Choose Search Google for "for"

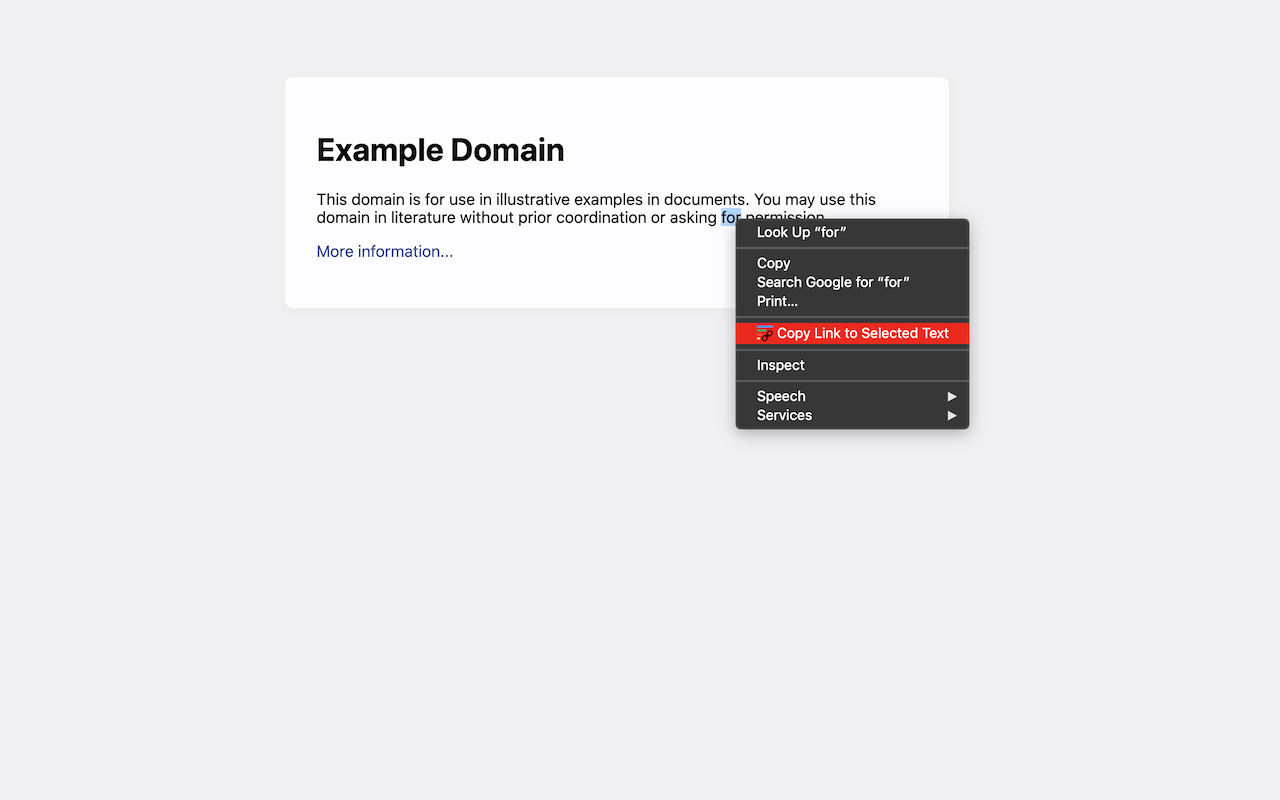(x=832, y=282)
